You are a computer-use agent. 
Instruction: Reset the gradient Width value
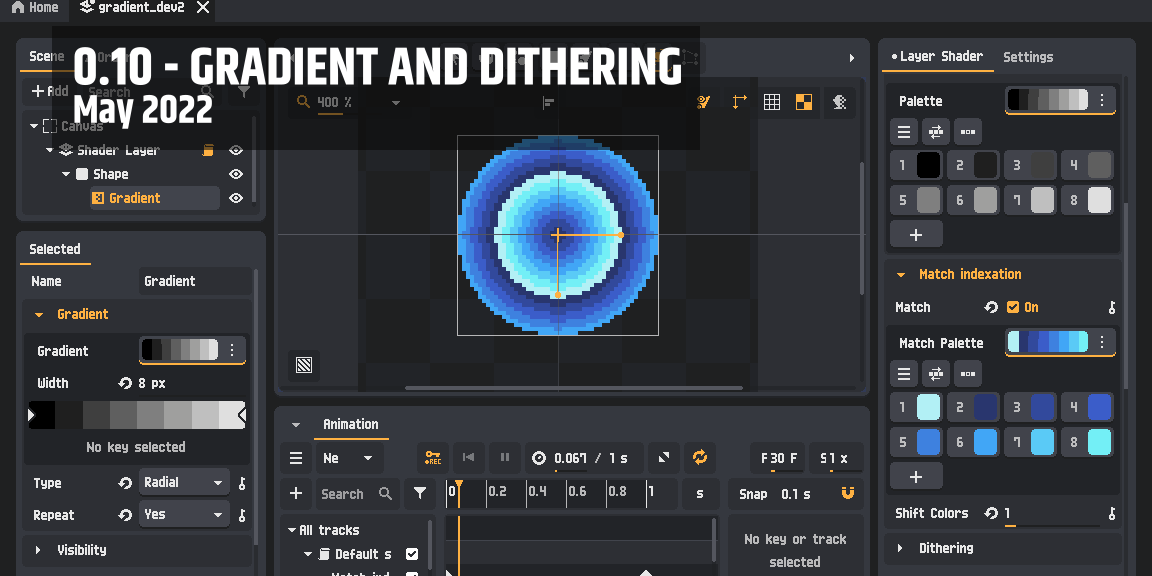(x=125, y=383)
